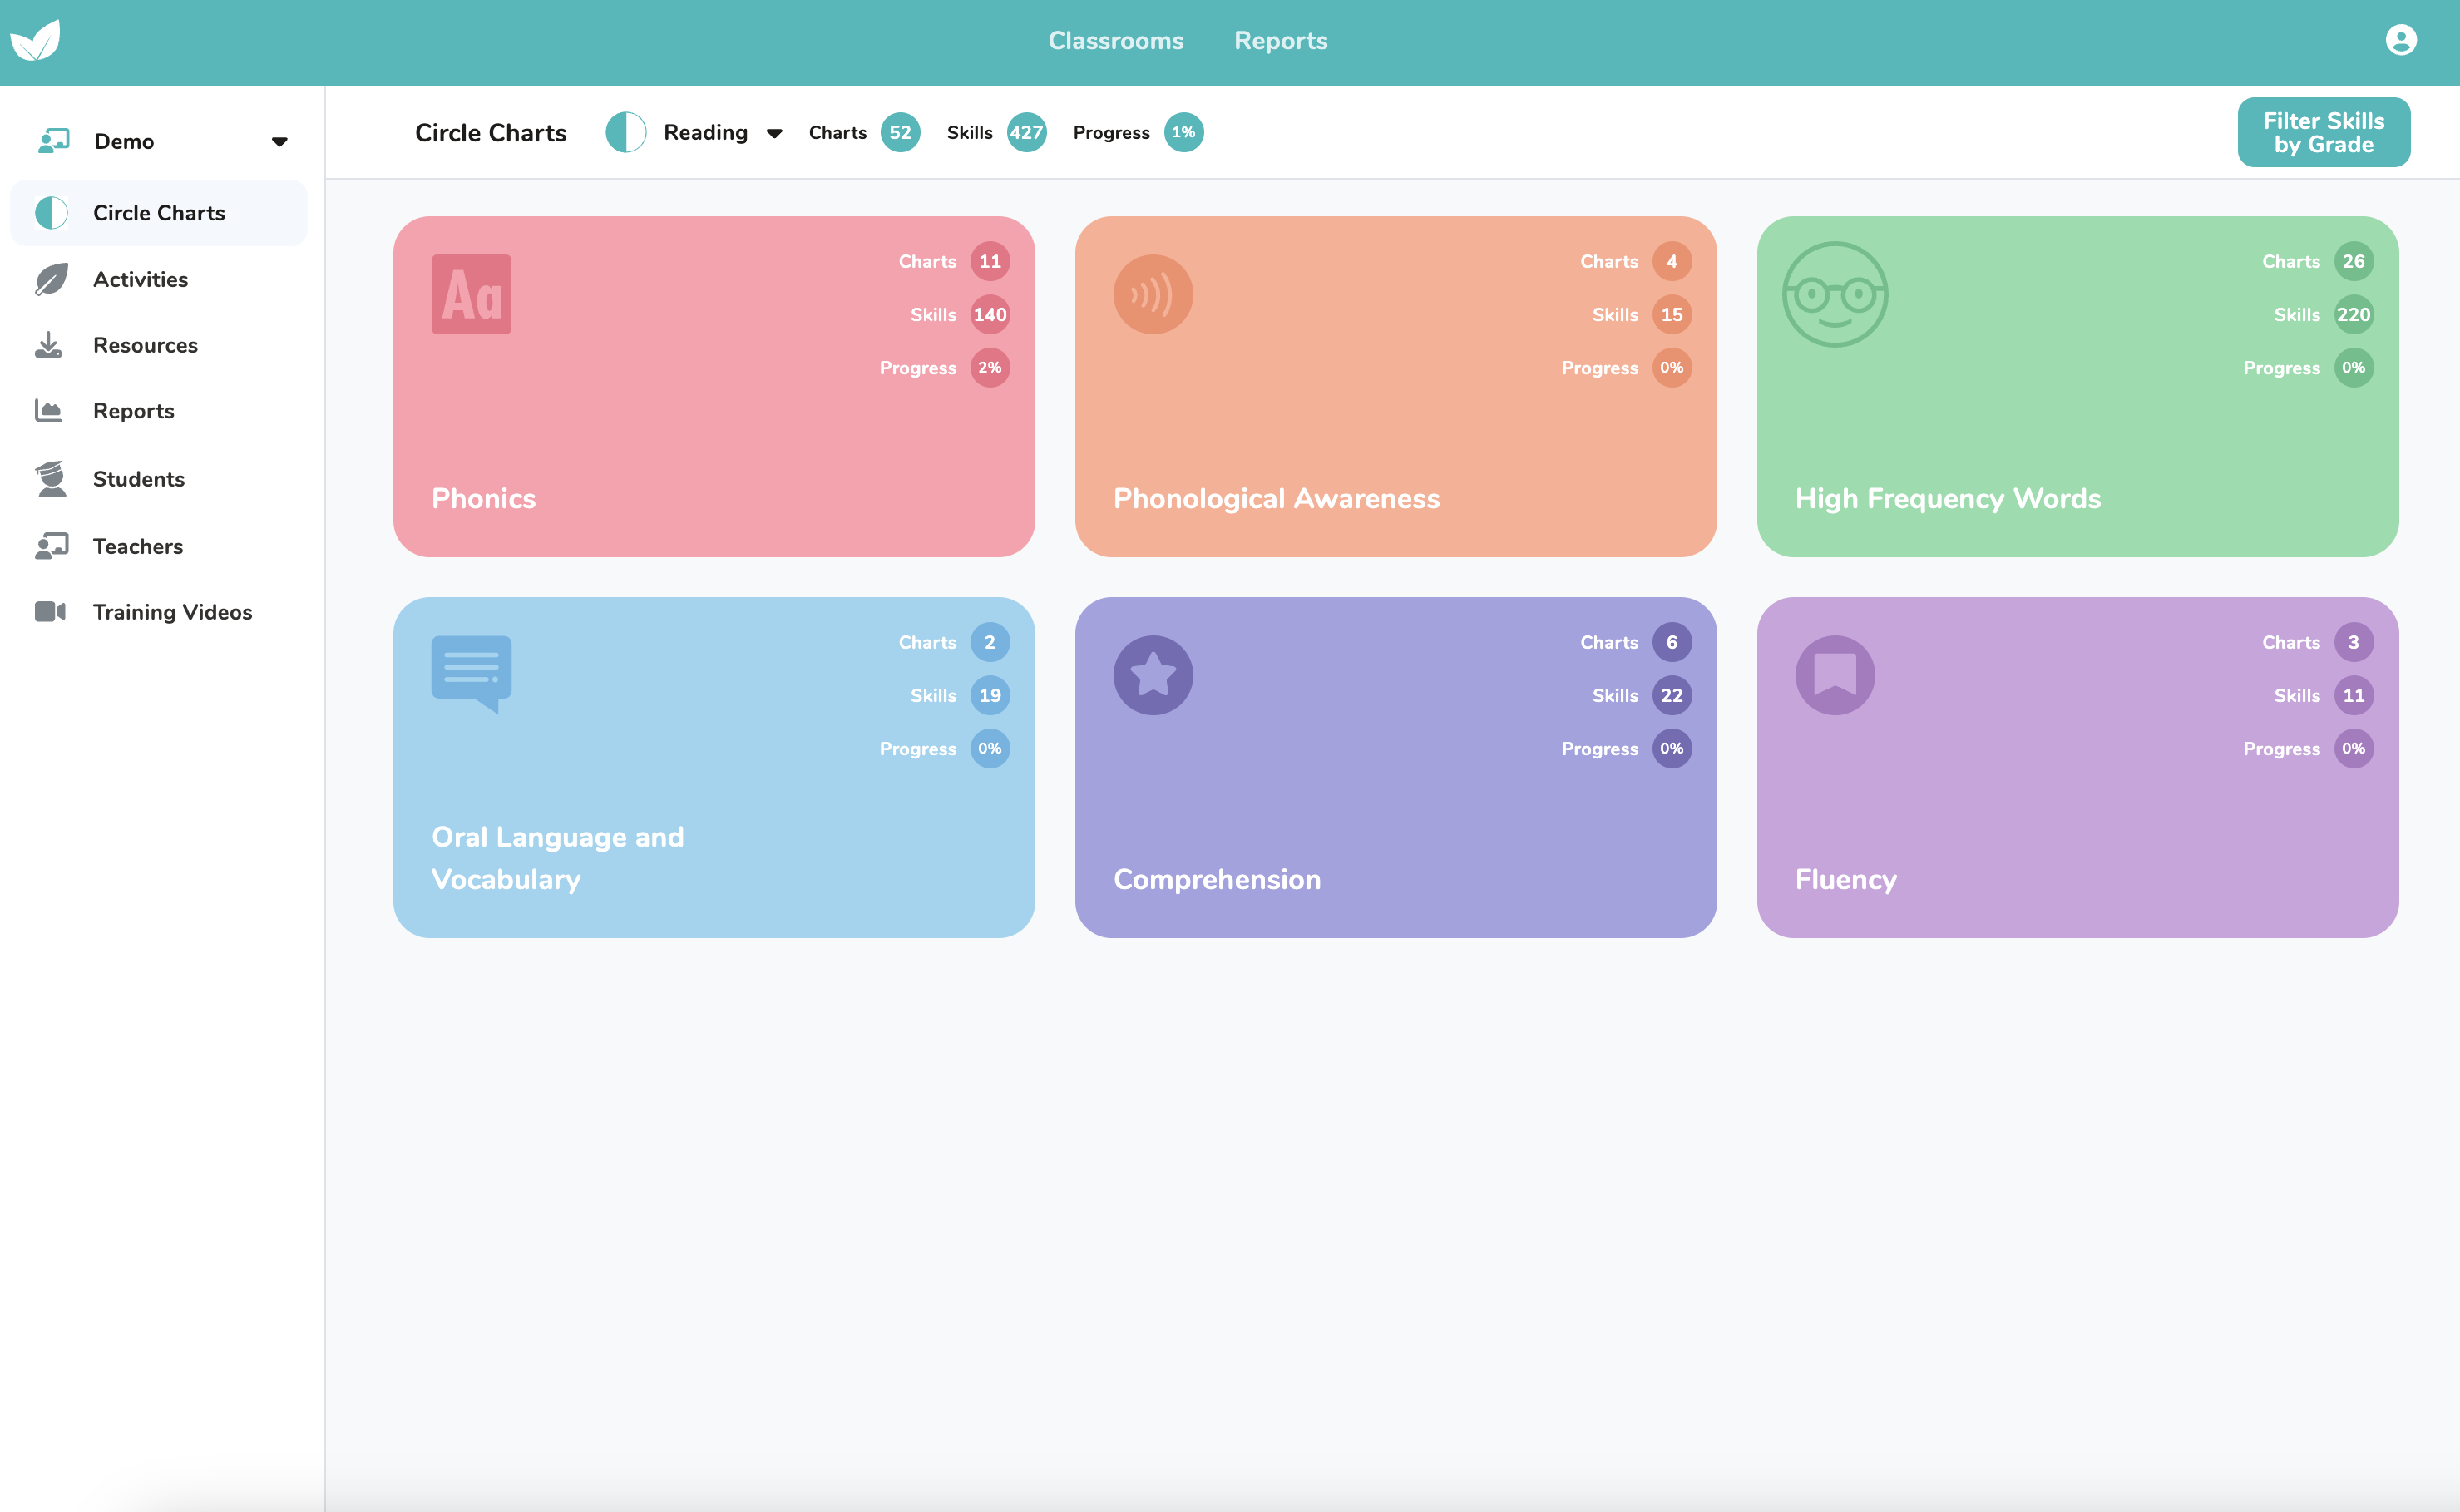Screen dimensions: 2460x1512
Task: Open Classrooms in the top navigation
Action: (1116, 40)
